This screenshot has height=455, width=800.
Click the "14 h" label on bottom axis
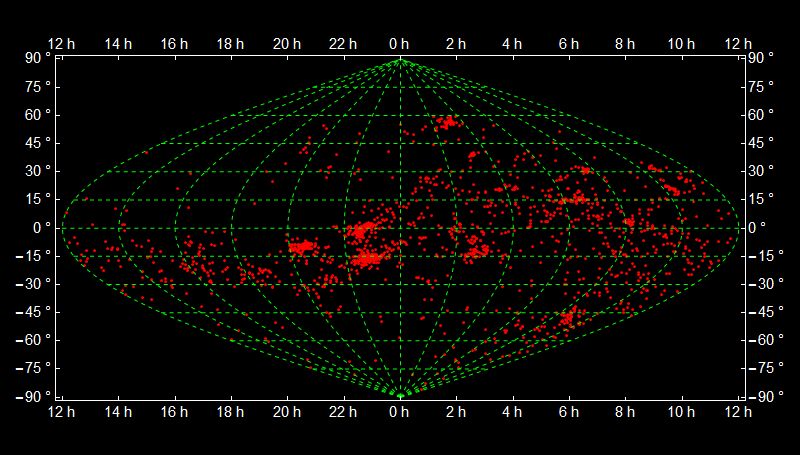(x=118, y=412)
